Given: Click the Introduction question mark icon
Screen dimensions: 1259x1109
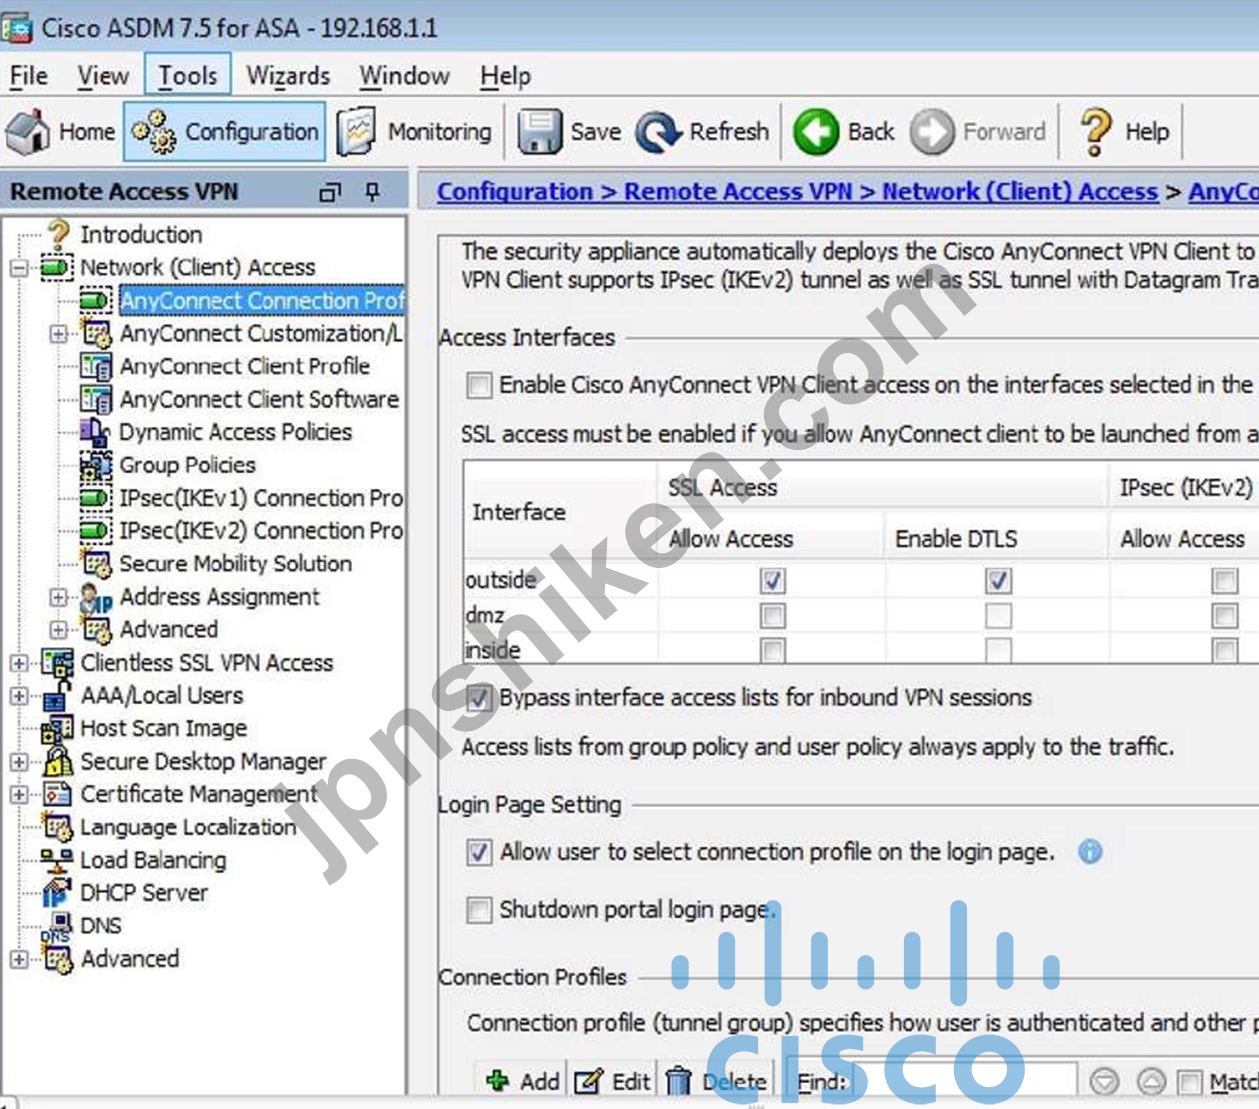Looking at the screenshot, I should 59,234.
